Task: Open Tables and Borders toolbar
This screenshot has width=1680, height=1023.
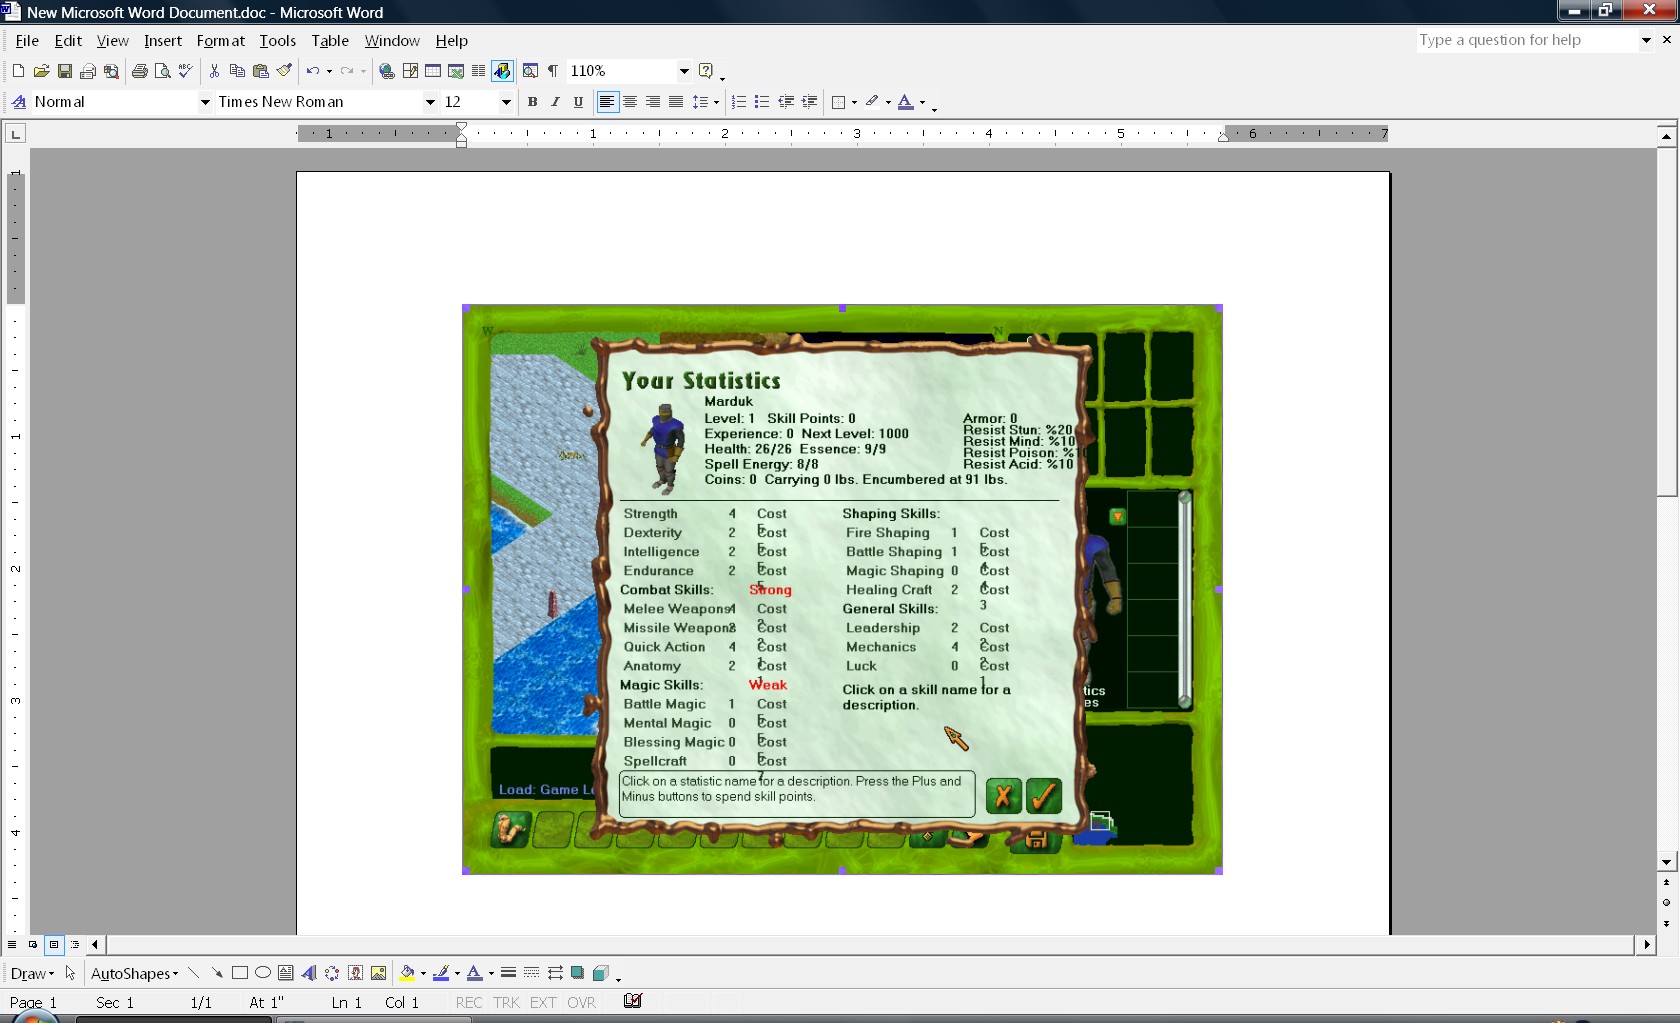Action: tap(410, 71)
